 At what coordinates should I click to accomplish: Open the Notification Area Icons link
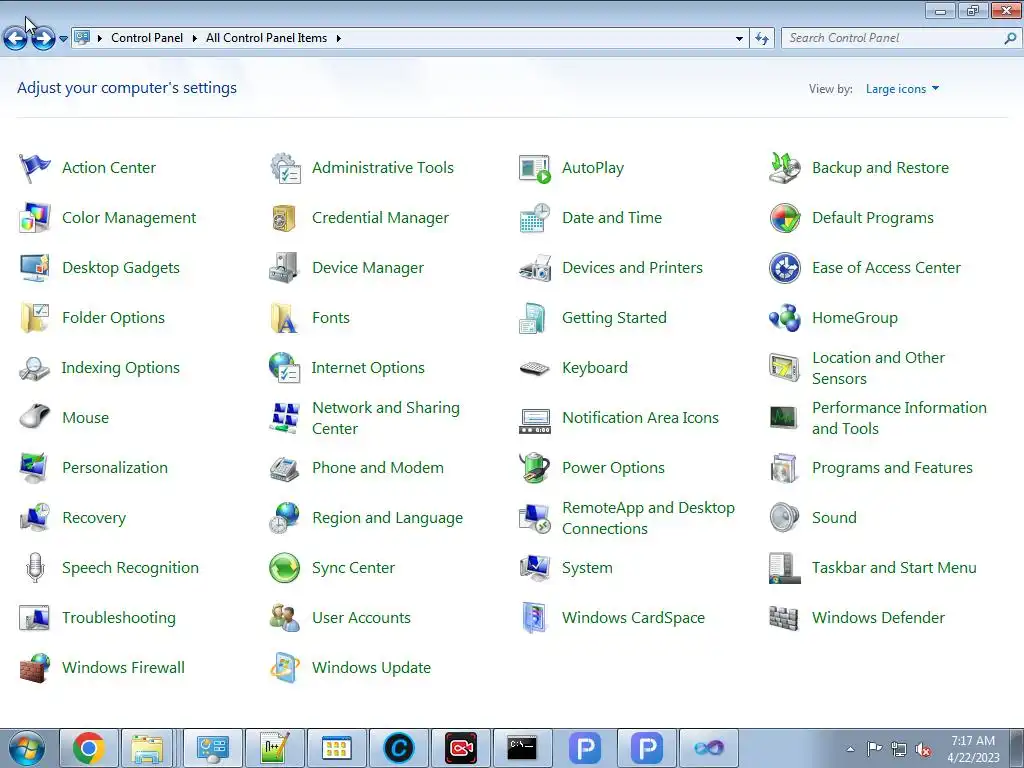(x=640, y=418)
